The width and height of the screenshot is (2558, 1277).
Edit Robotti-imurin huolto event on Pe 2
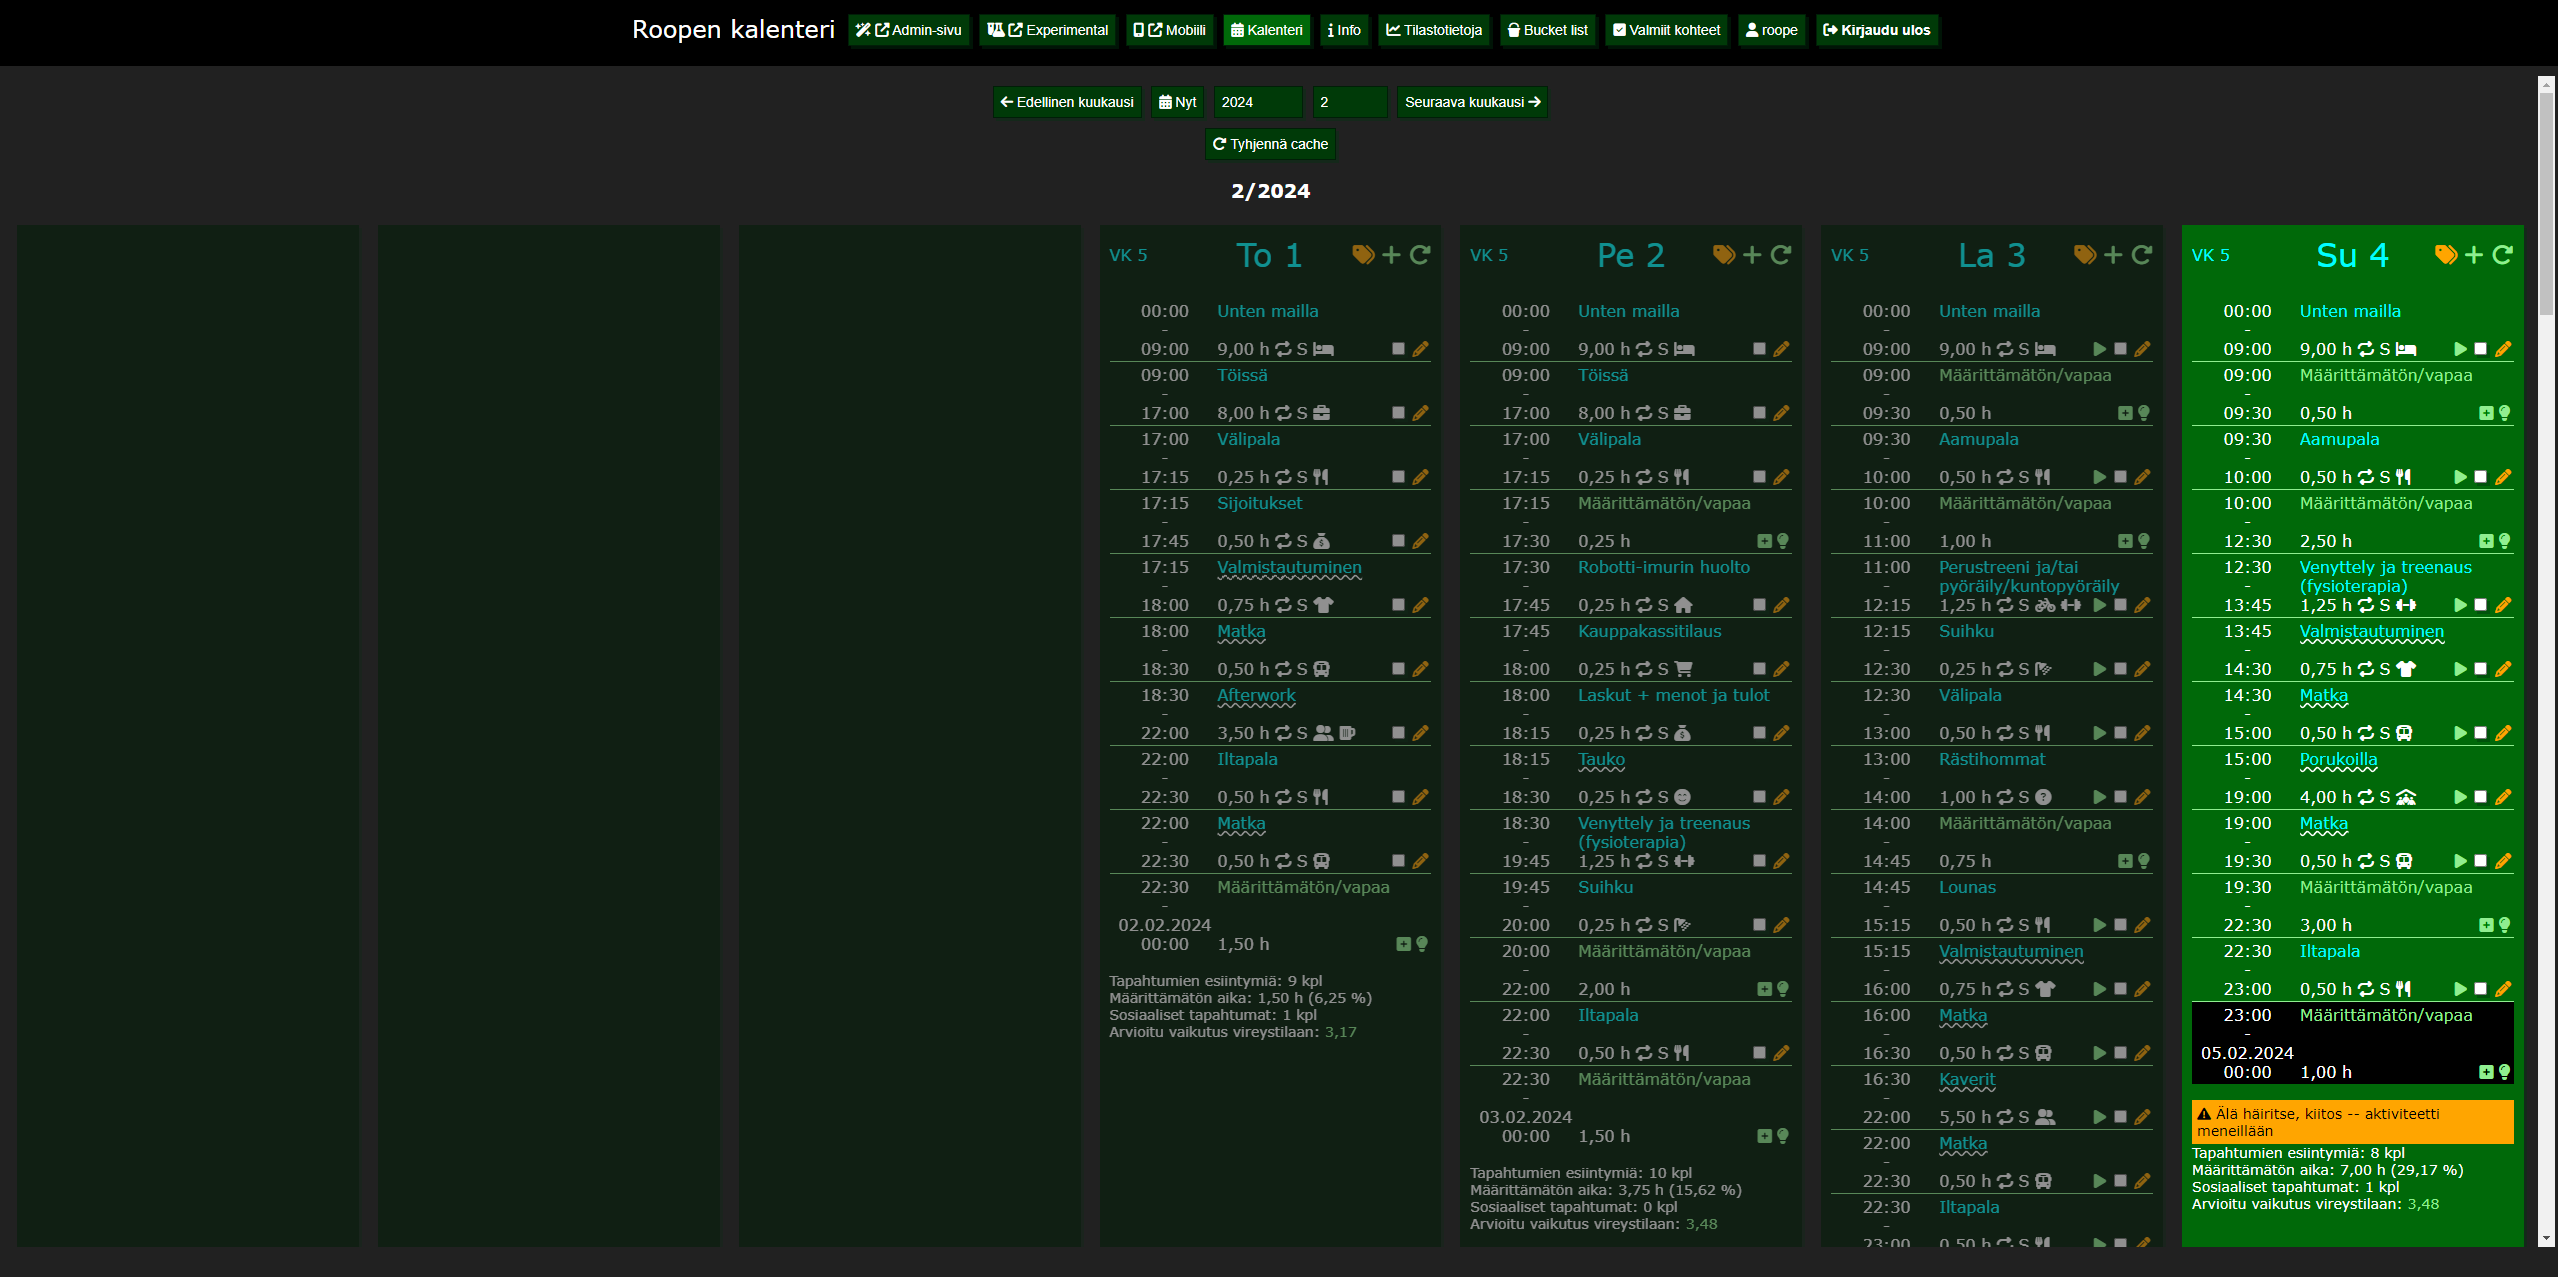(x=1782, y=605)
